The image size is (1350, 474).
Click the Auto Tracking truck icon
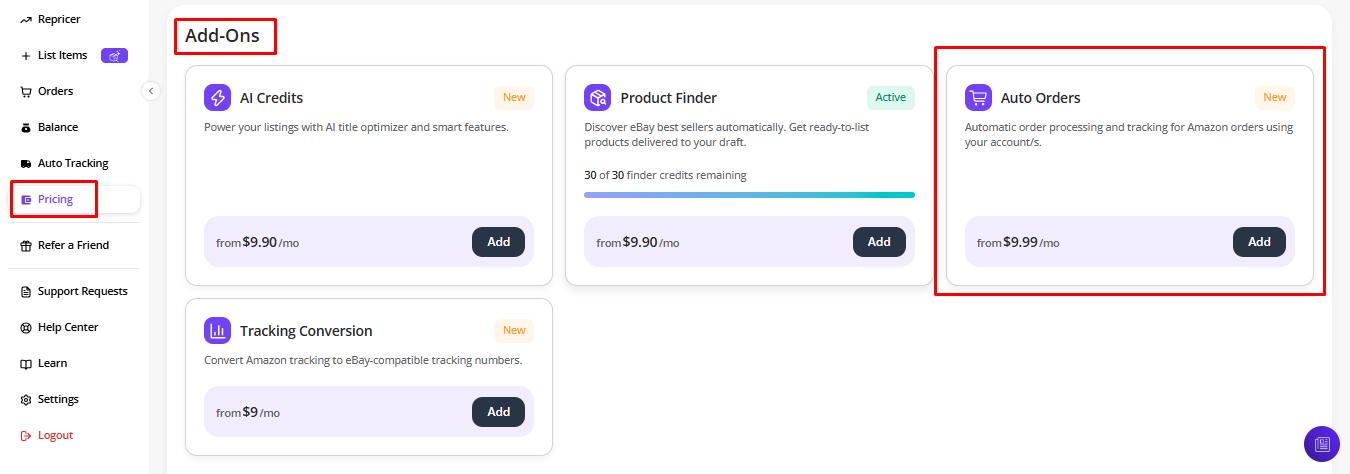[26, 163]
